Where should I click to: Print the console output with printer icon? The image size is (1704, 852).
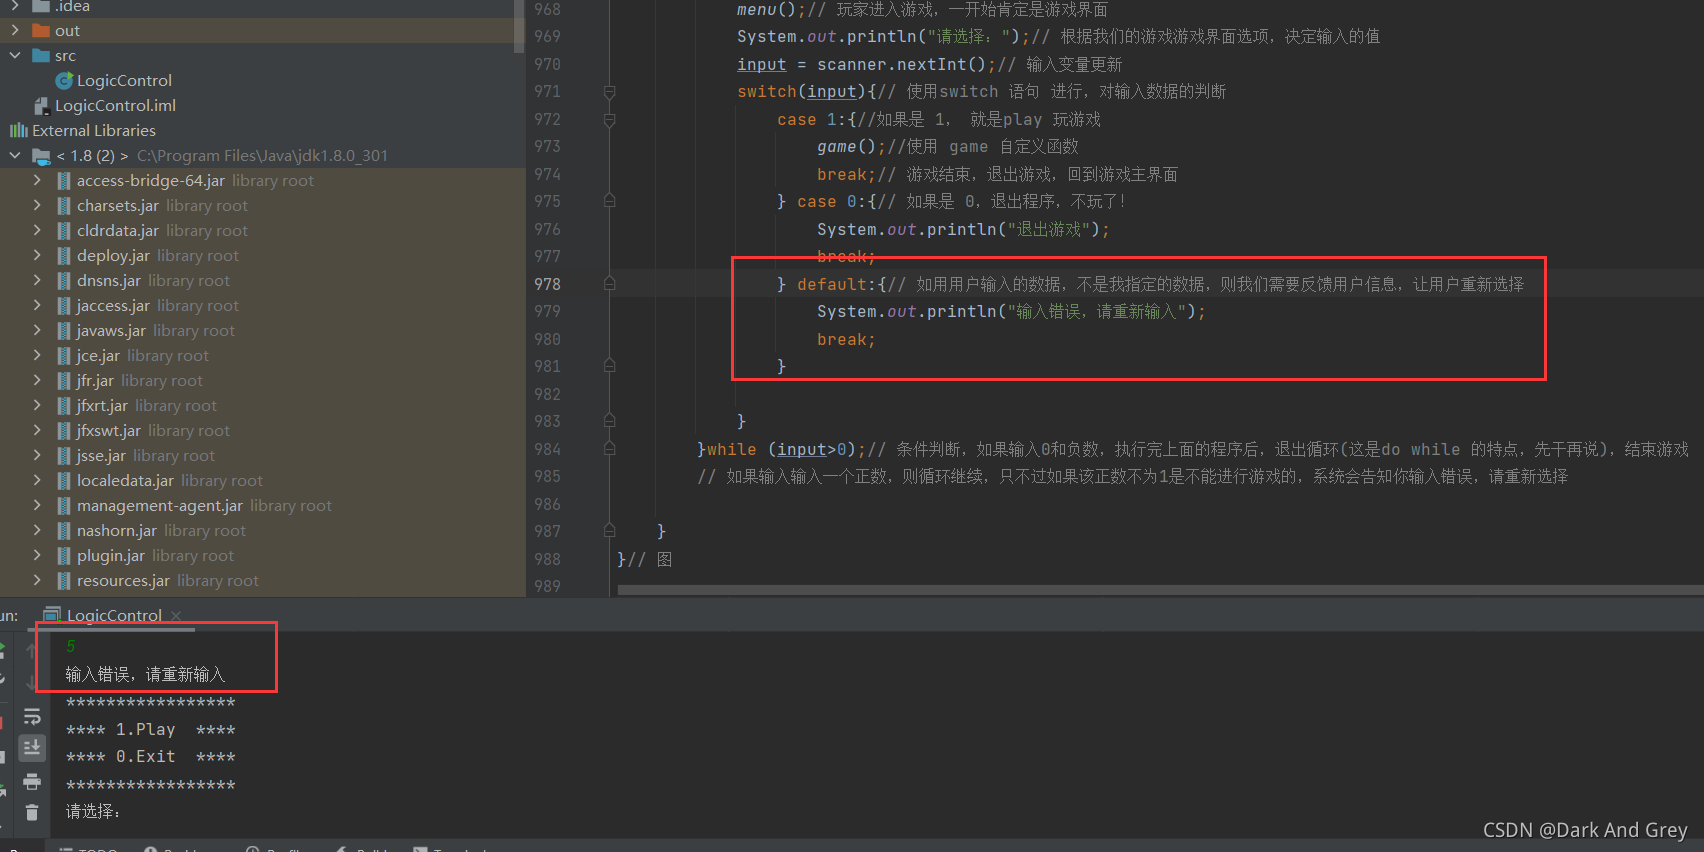click(32, 781)
